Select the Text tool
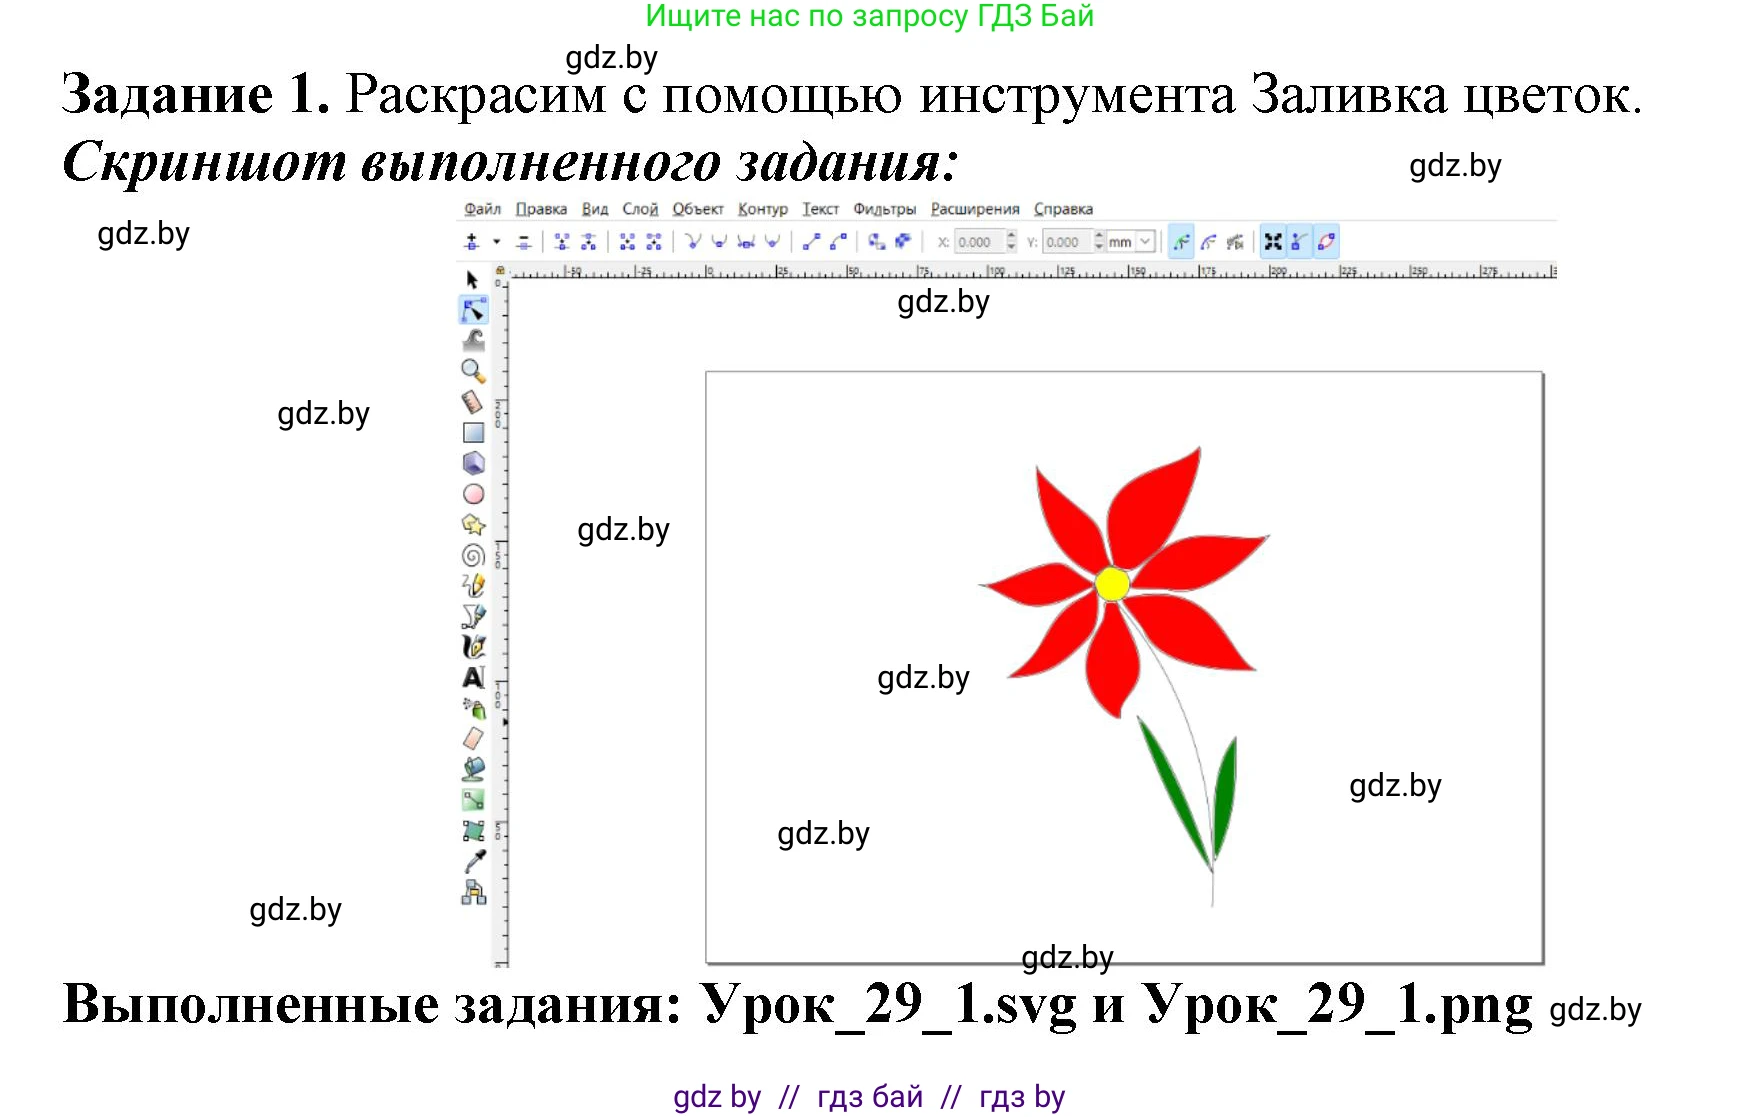 point(472,674)
